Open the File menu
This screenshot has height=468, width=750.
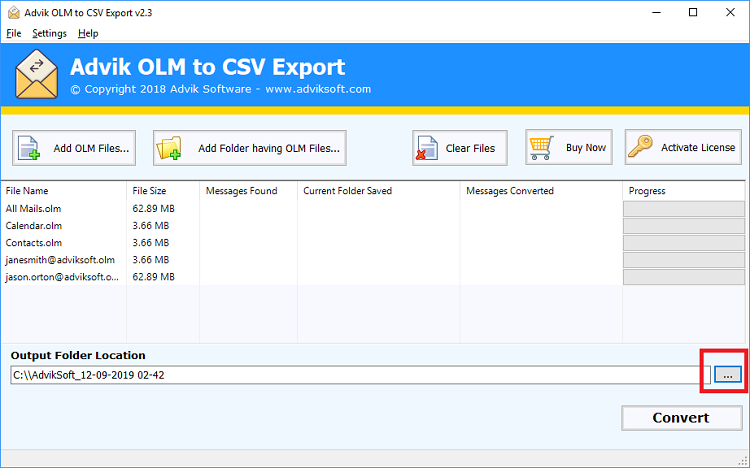click(x=13, y=33)
